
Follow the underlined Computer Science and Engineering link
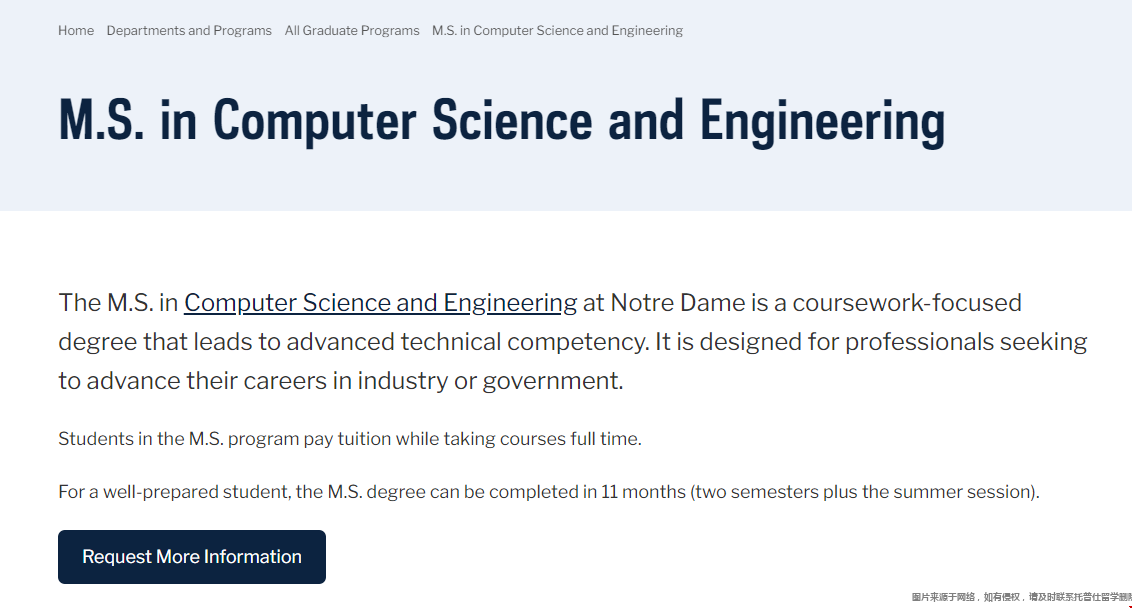pos(380,303)
